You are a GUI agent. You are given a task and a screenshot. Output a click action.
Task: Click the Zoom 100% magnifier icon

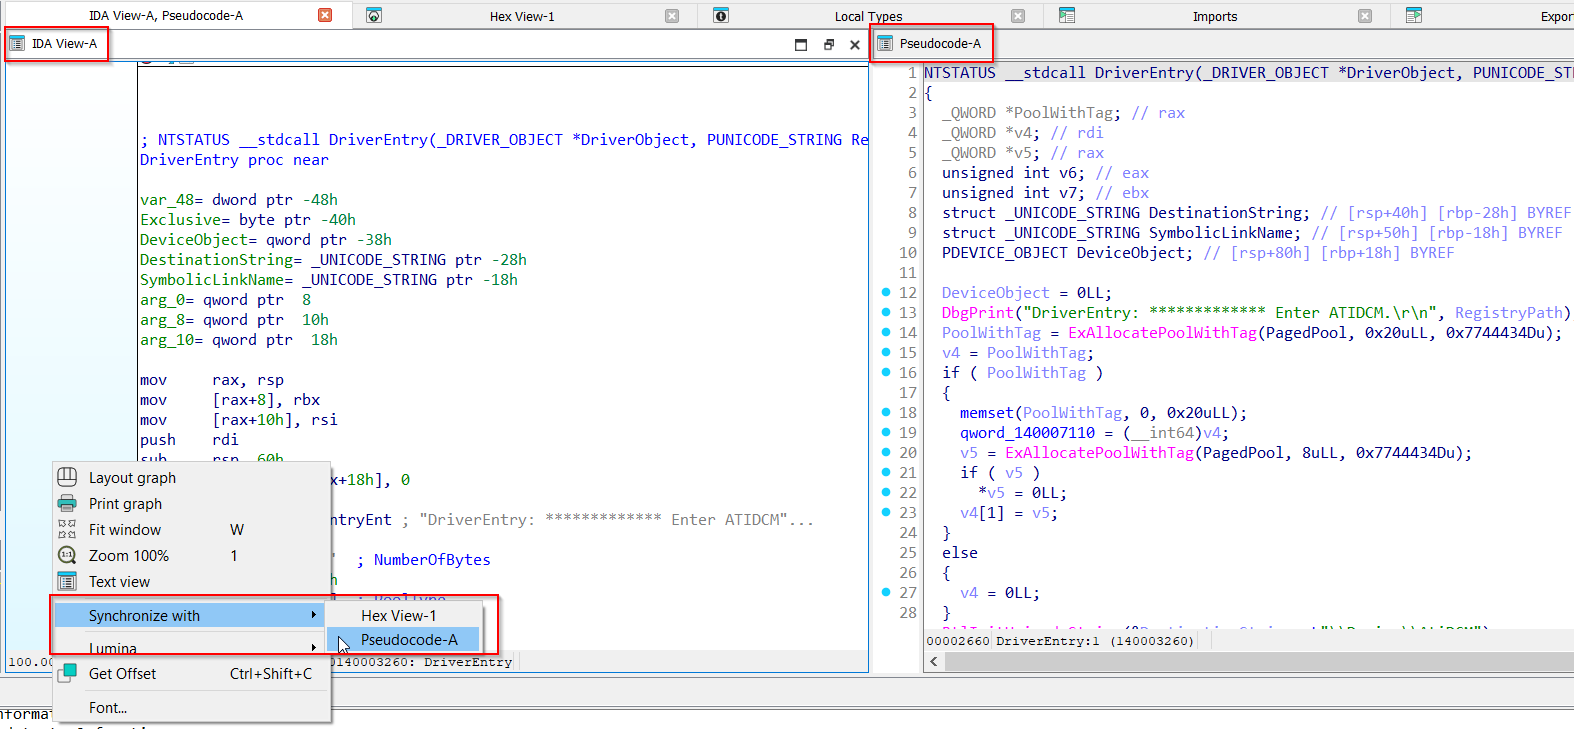click(67, 555)
